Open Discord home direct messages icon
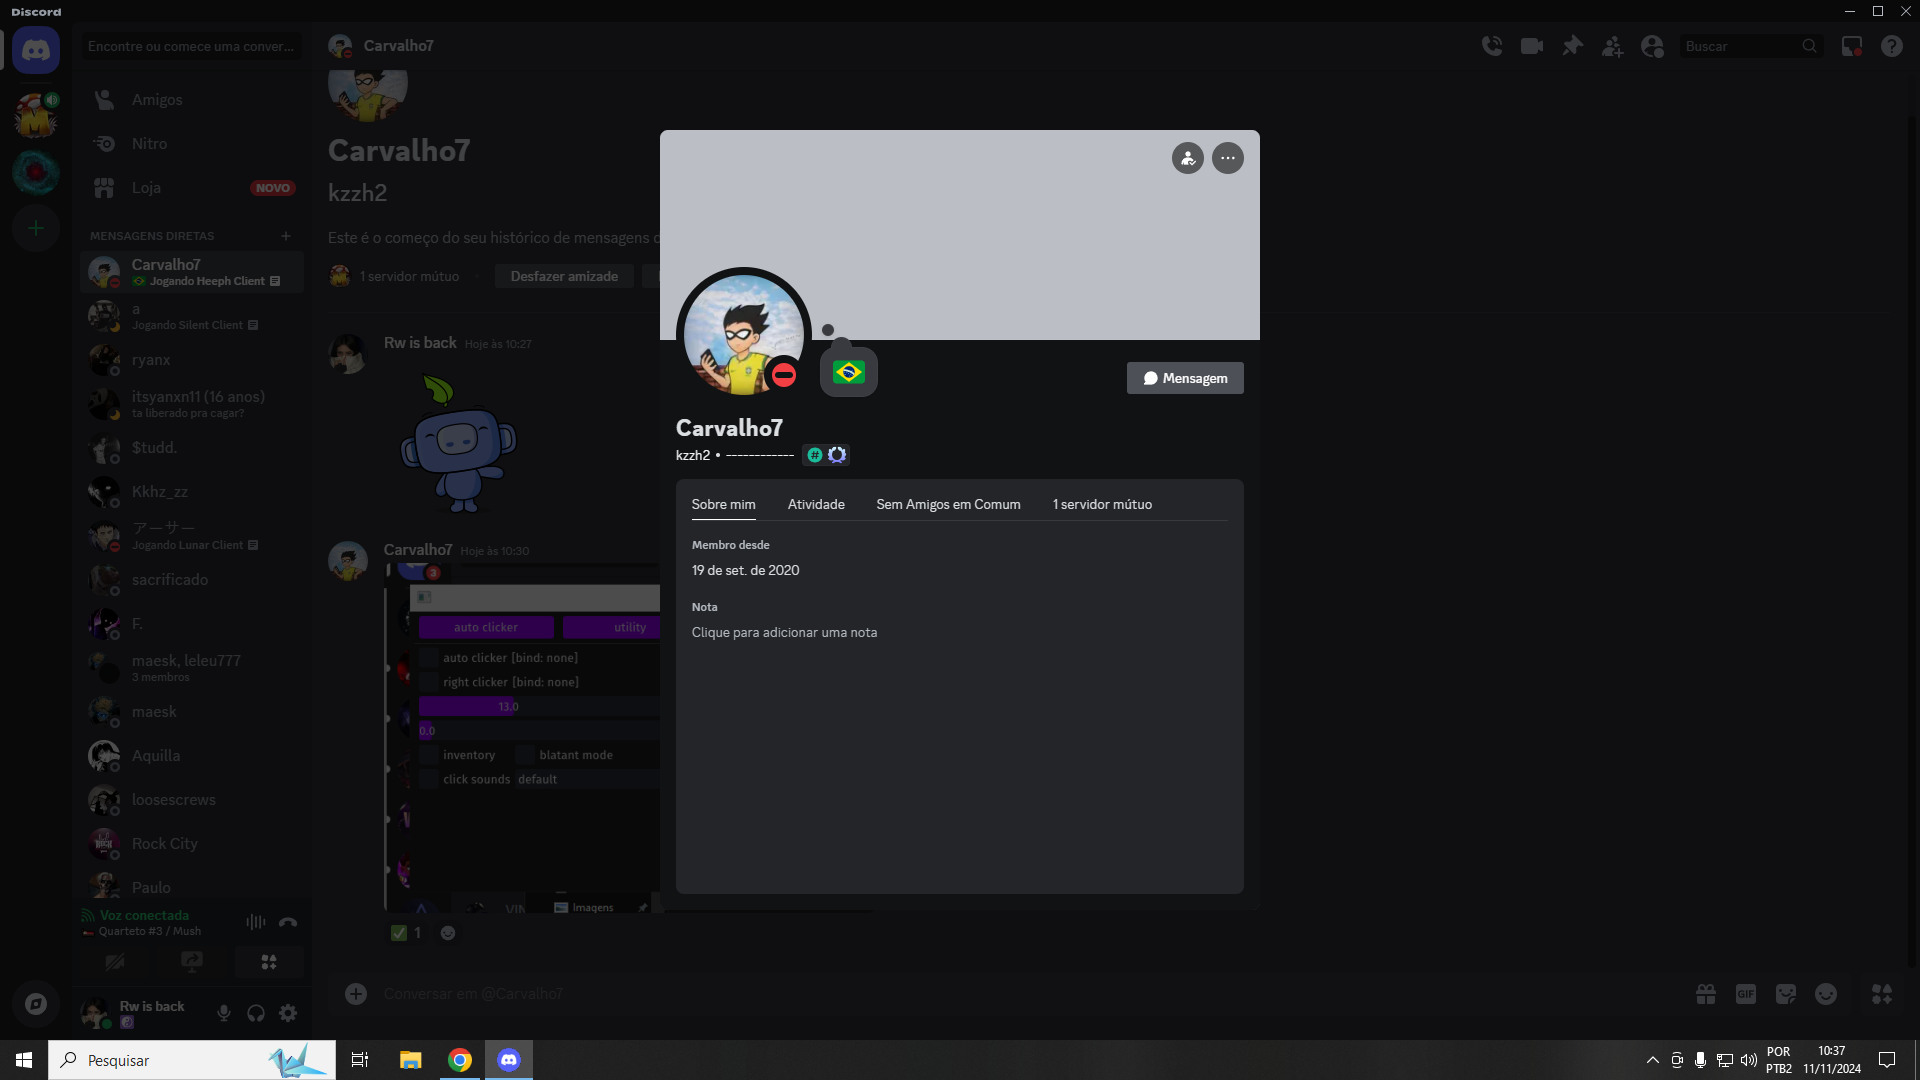This screenshot has height=1080, width=1920. [x=36, y=50]
